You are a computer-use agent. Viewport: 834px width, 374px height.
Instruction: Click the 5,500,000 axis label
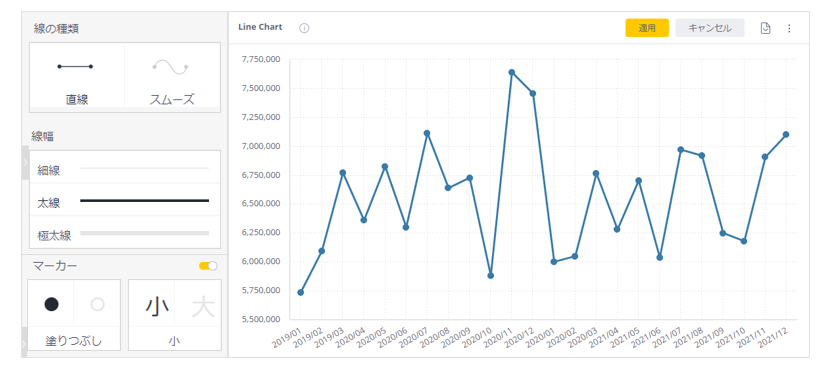[261, 319]
